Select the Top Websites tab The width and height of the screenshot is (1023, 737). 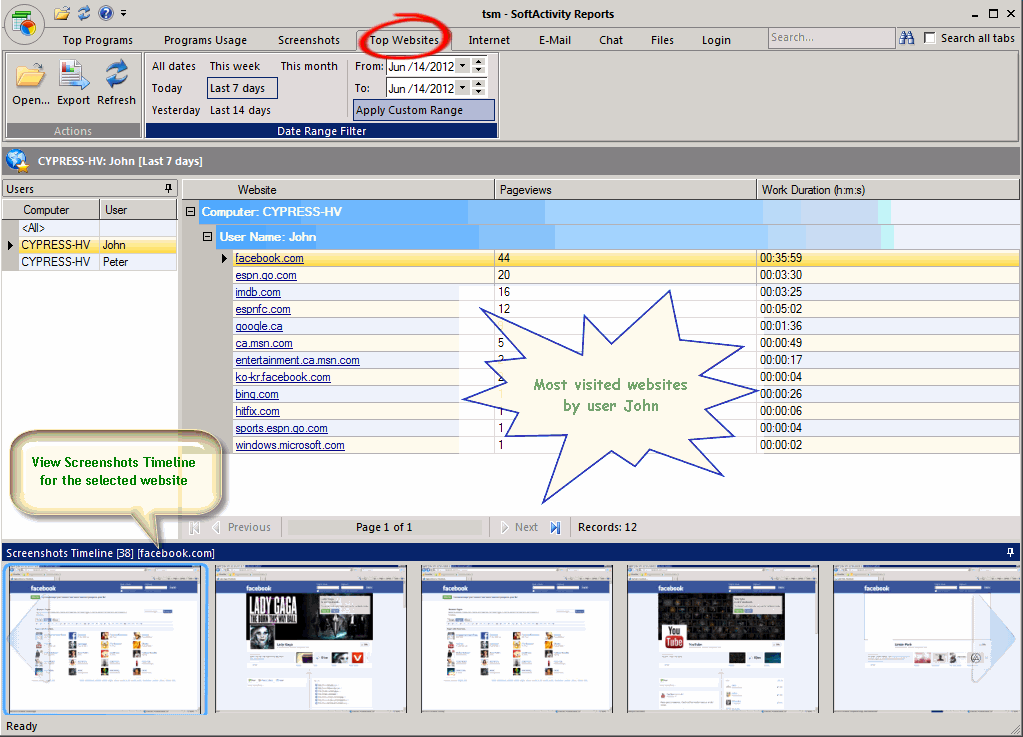coord(404,40)
